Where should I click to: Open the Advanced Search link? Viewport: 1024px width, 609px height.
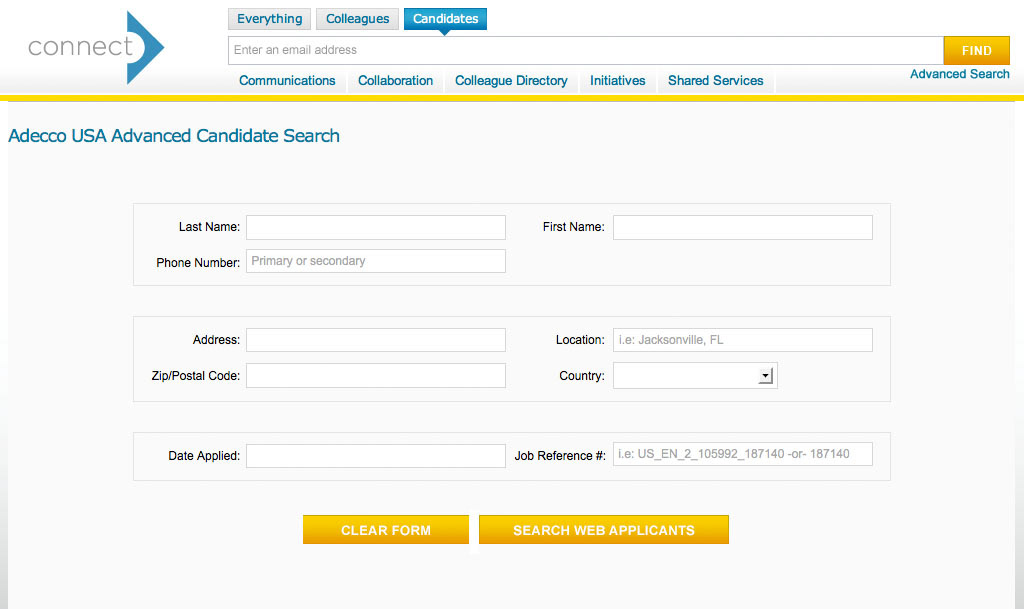[959, 74]
